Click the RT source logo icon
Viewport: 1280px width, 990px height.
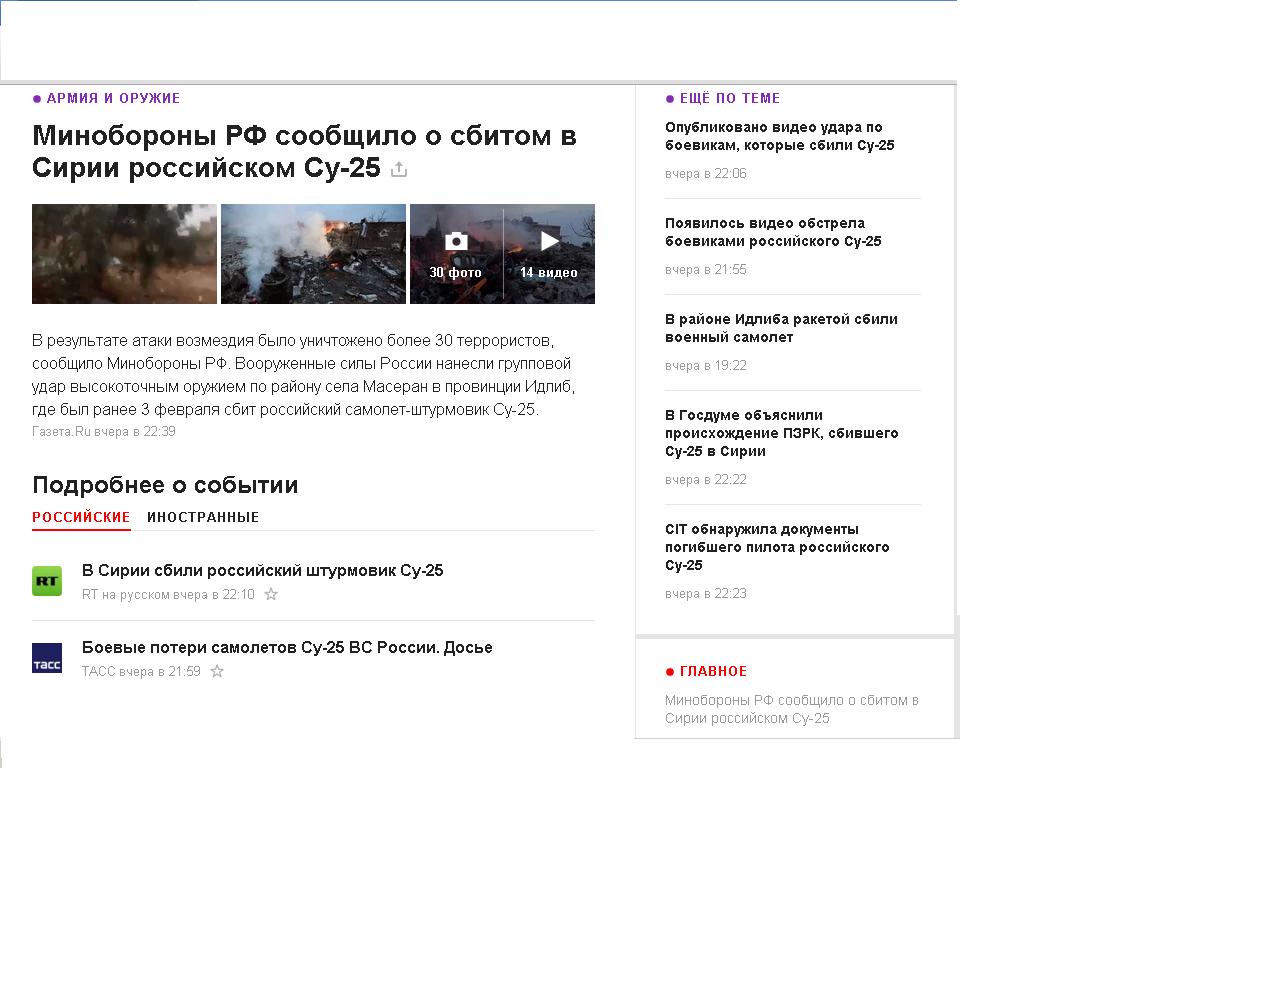[47, 581]
